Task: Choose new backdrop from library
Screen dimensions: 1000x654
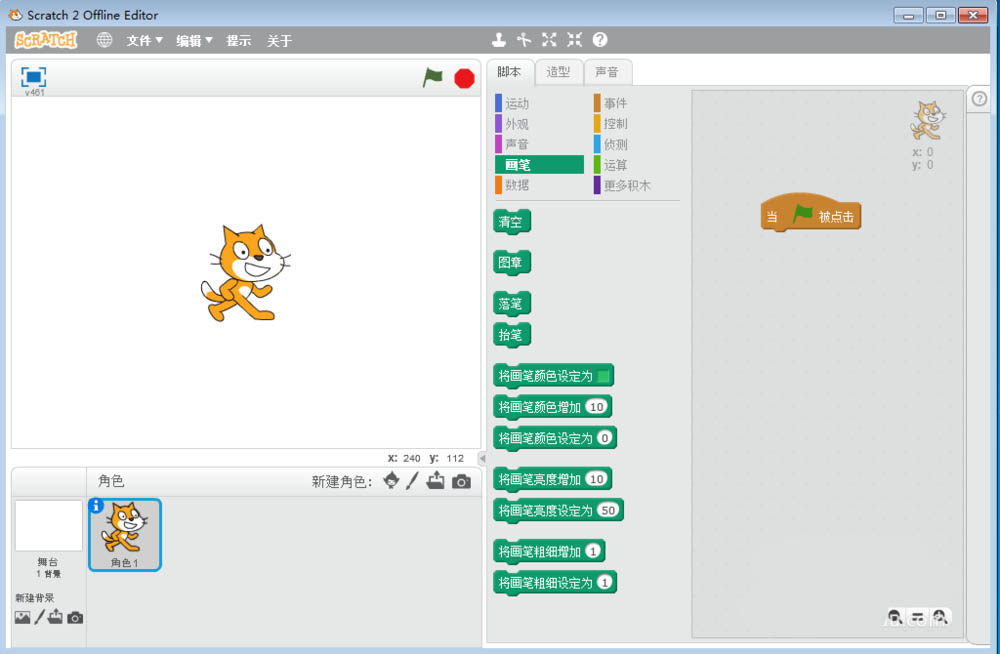Action: pos(22,617)
